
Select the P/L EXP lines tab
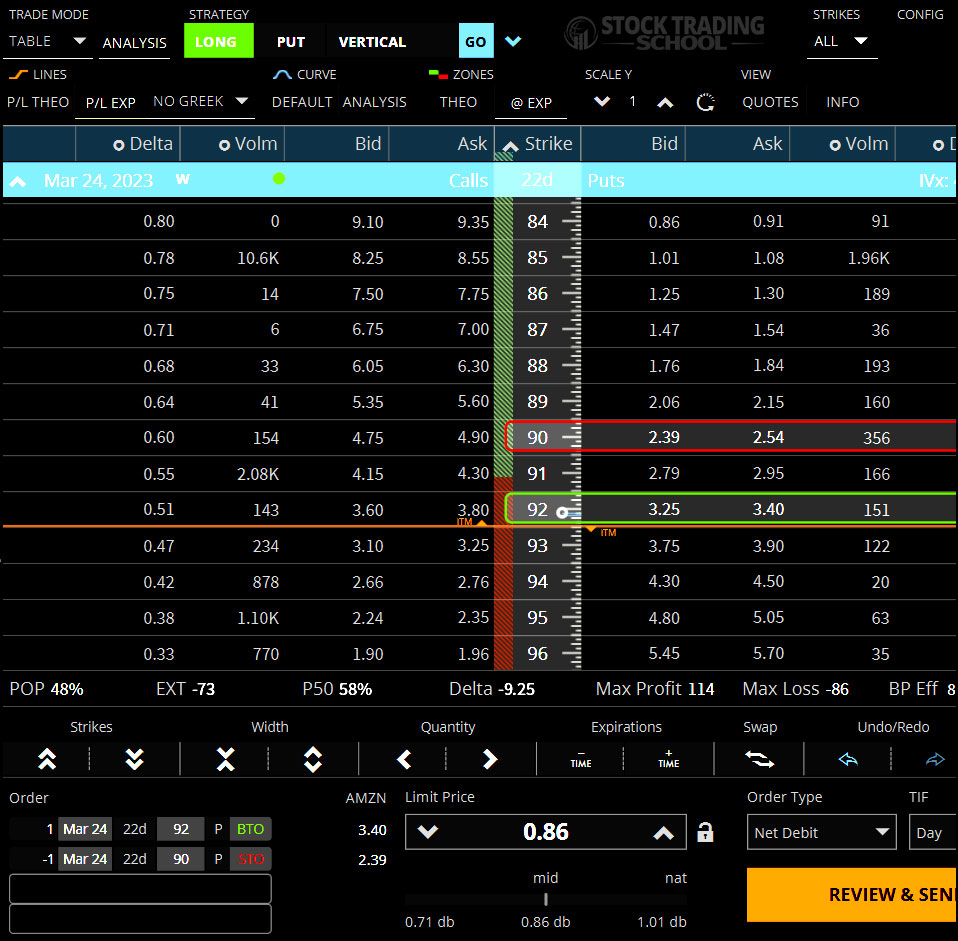click(x=111, y=103)
